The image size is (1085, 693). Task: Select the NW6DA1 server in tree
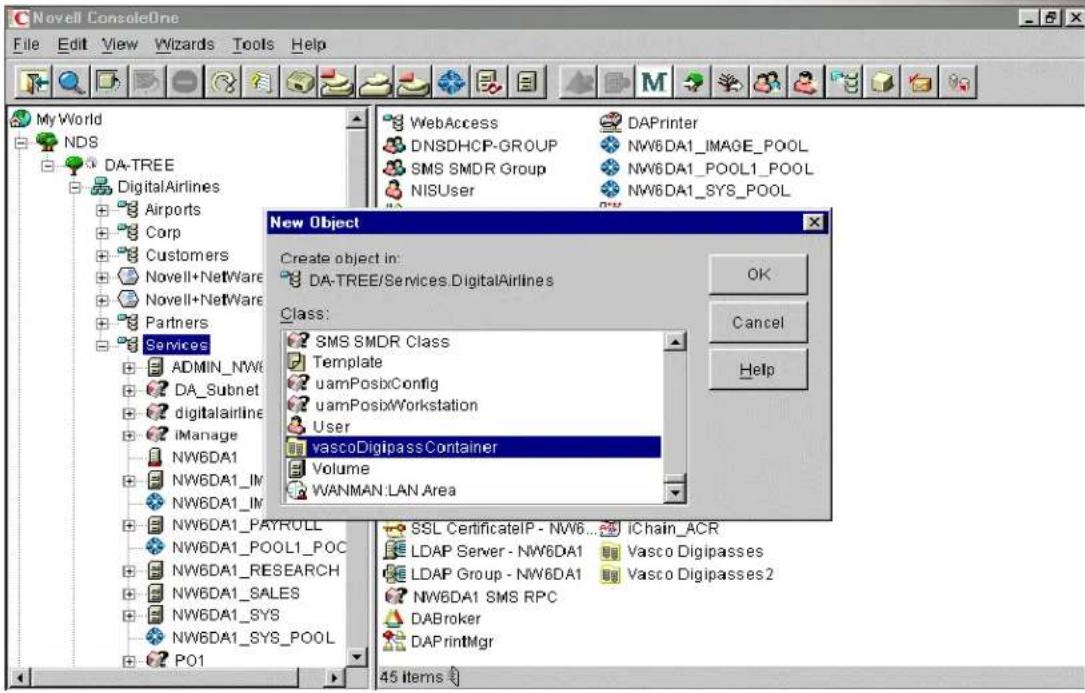click(x=205, y=457)
